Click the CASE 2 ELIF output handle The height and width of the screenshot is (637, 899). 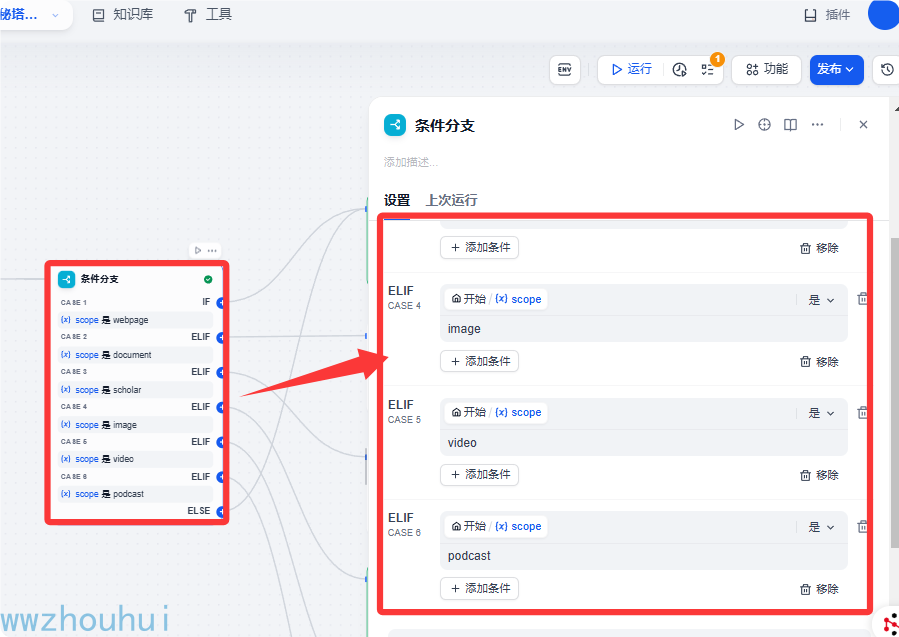(x=220, y=337)
